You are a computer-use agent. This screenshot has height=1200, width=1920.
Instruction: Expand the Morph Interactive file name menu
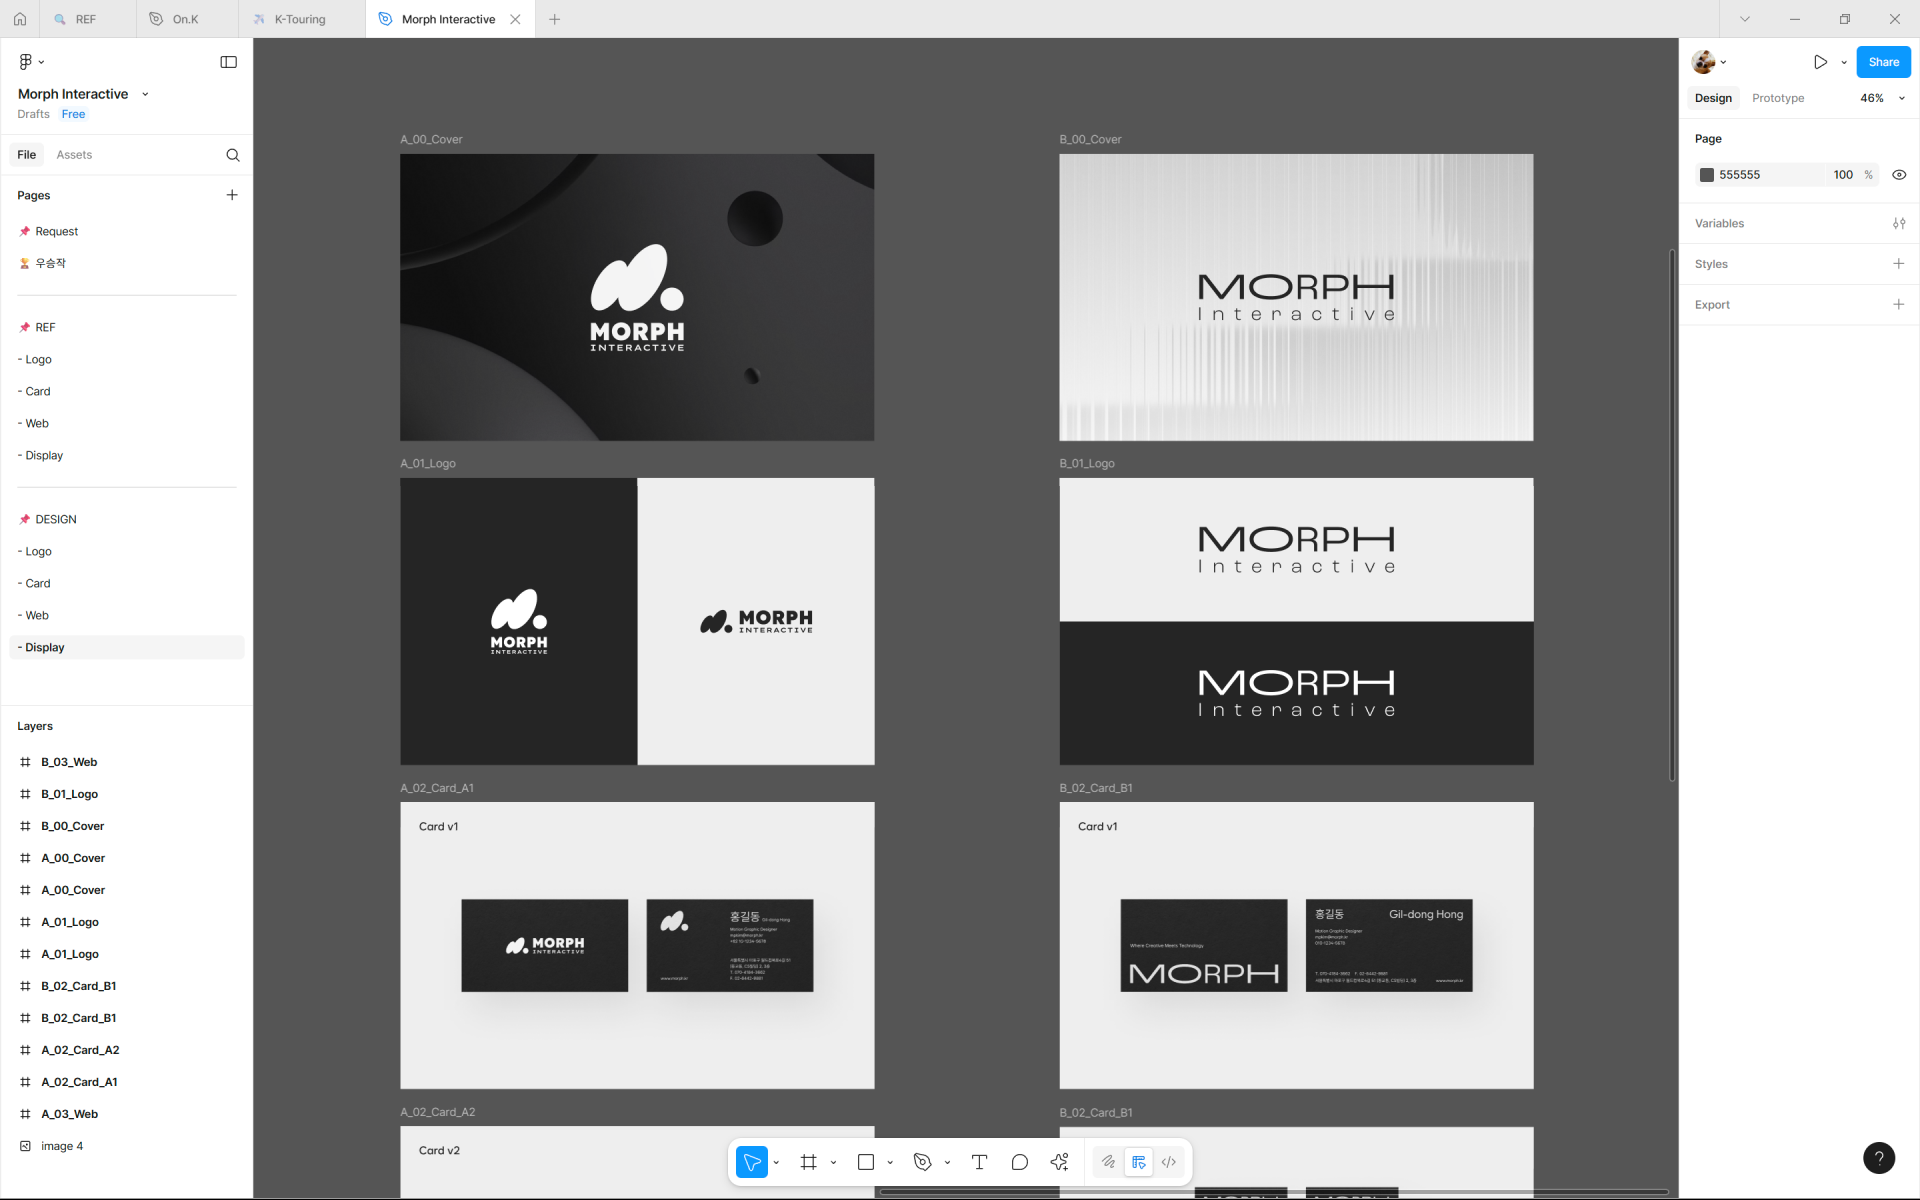coord(145,94)
